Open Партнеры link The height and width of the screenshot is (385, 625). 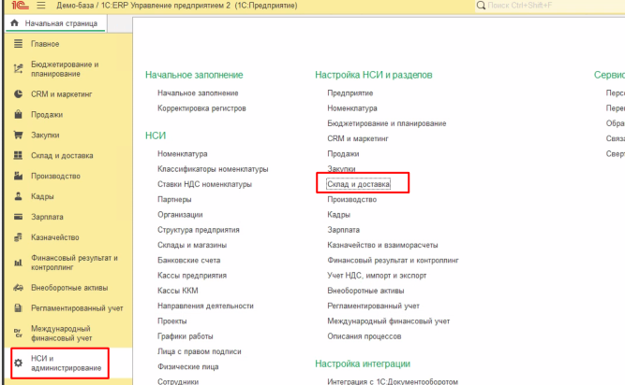[x=174, y=199]
